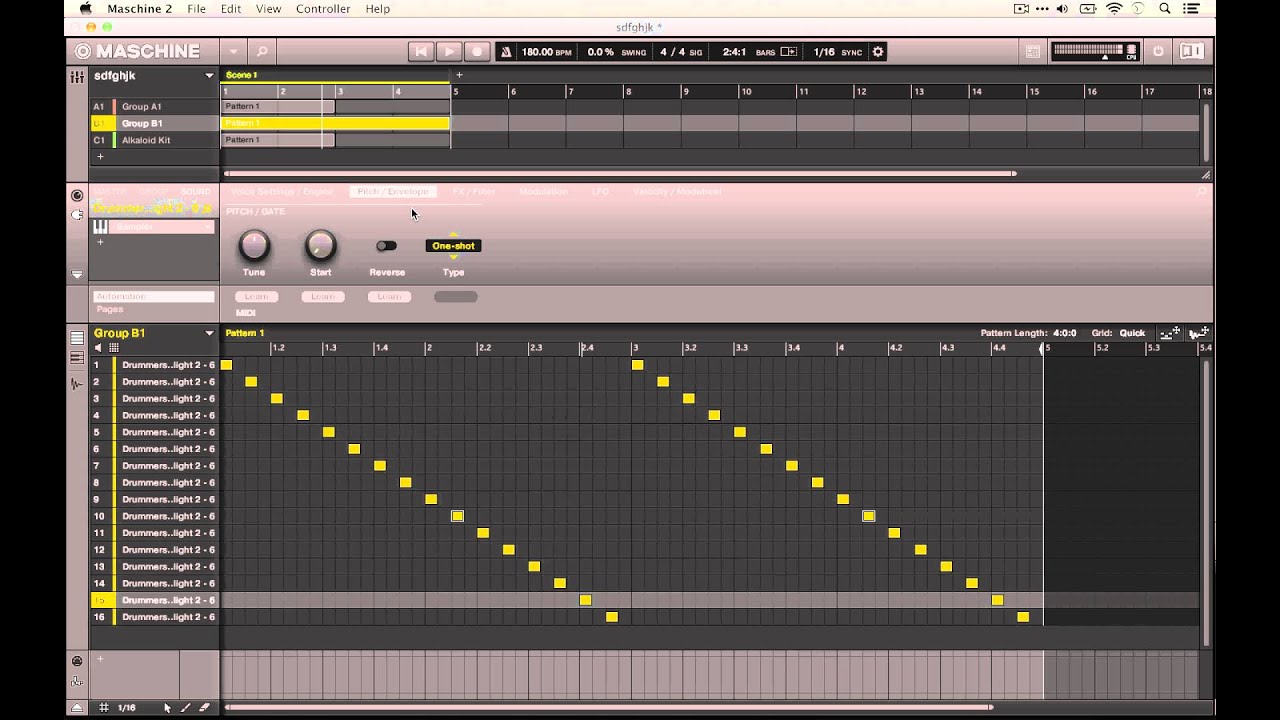Switch to the GROUP tab

(153, 192)
